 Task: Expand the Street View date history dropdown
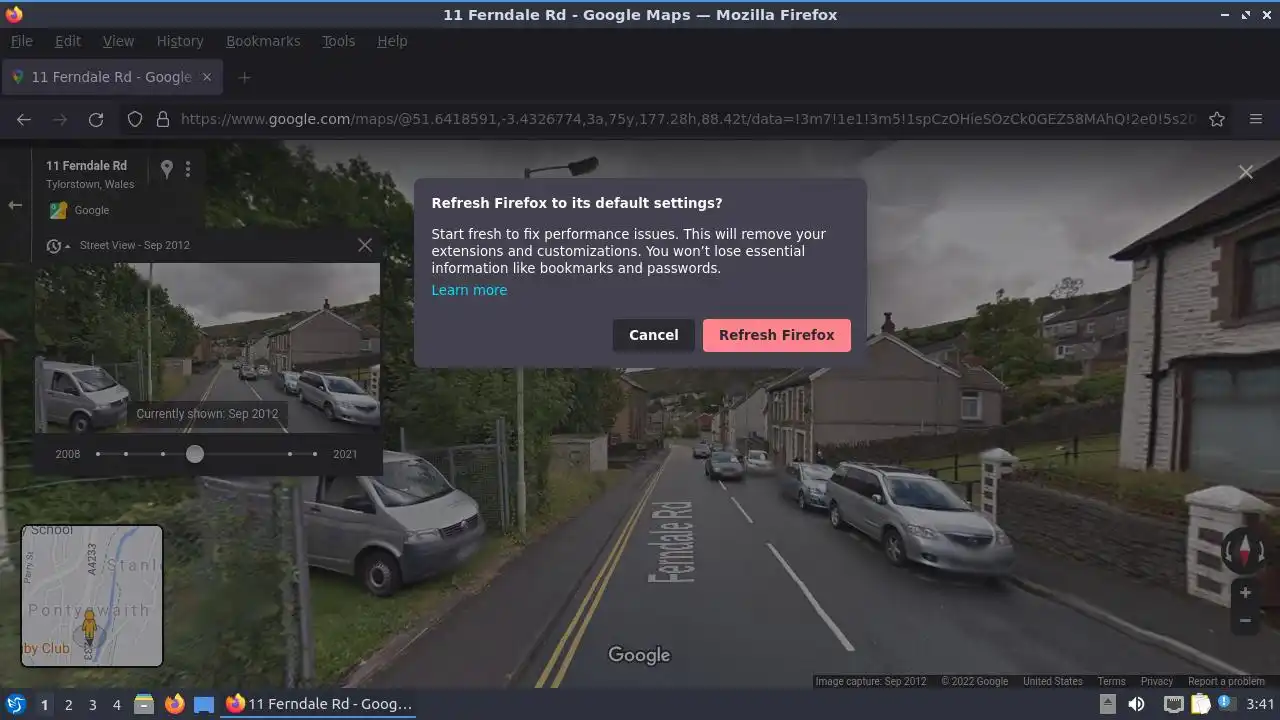pos(58,246)
